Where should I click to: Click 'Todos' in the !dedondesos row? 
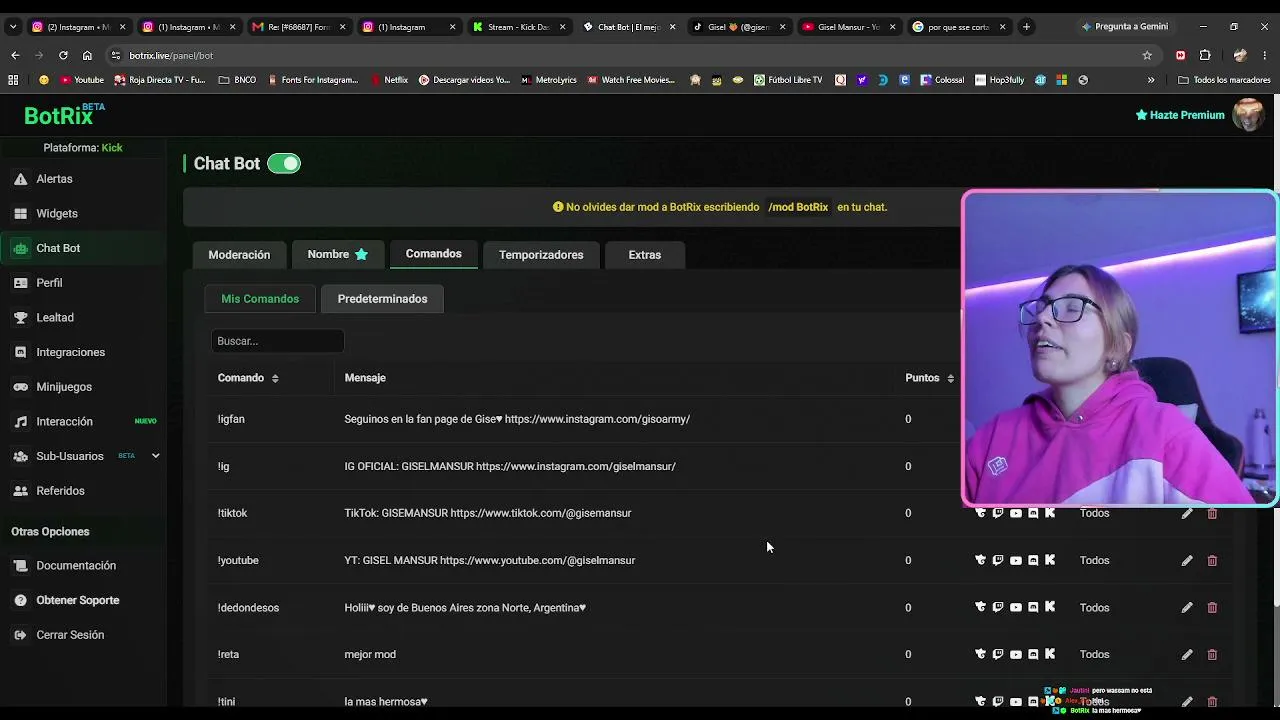pyautogui.click(x=1094, y=608)
